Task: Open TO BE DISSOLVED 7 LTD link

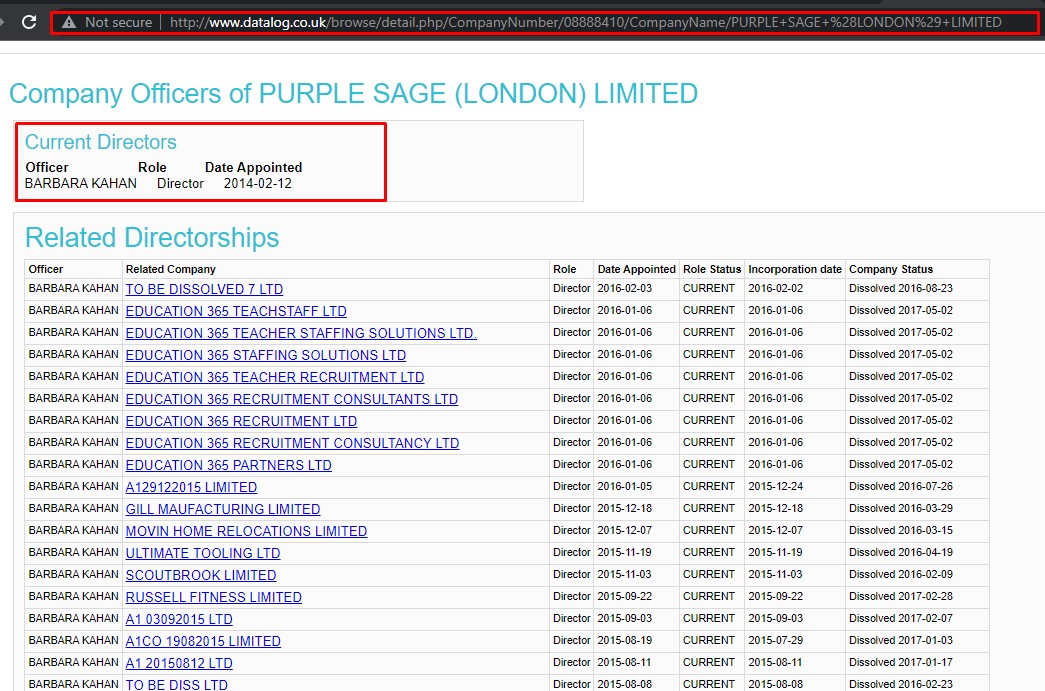Action: (x=204, y=289)
